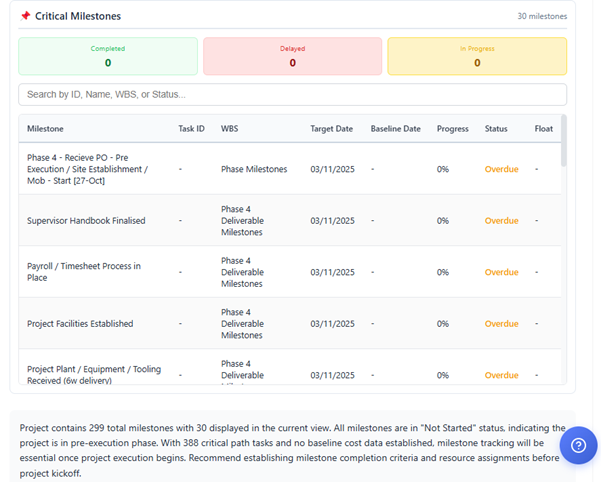Click the pushpin icon beside Critical Milestones
This screenshot has height=482, width=601.
point(25,16)
